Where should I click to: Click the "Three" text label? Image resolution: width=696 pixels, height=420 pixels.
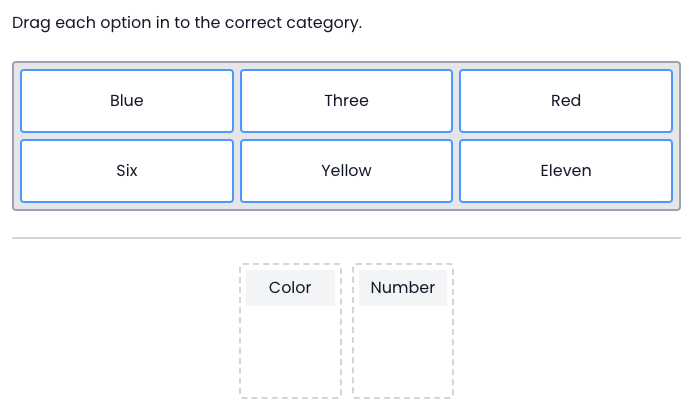click(x=346, y=101)
